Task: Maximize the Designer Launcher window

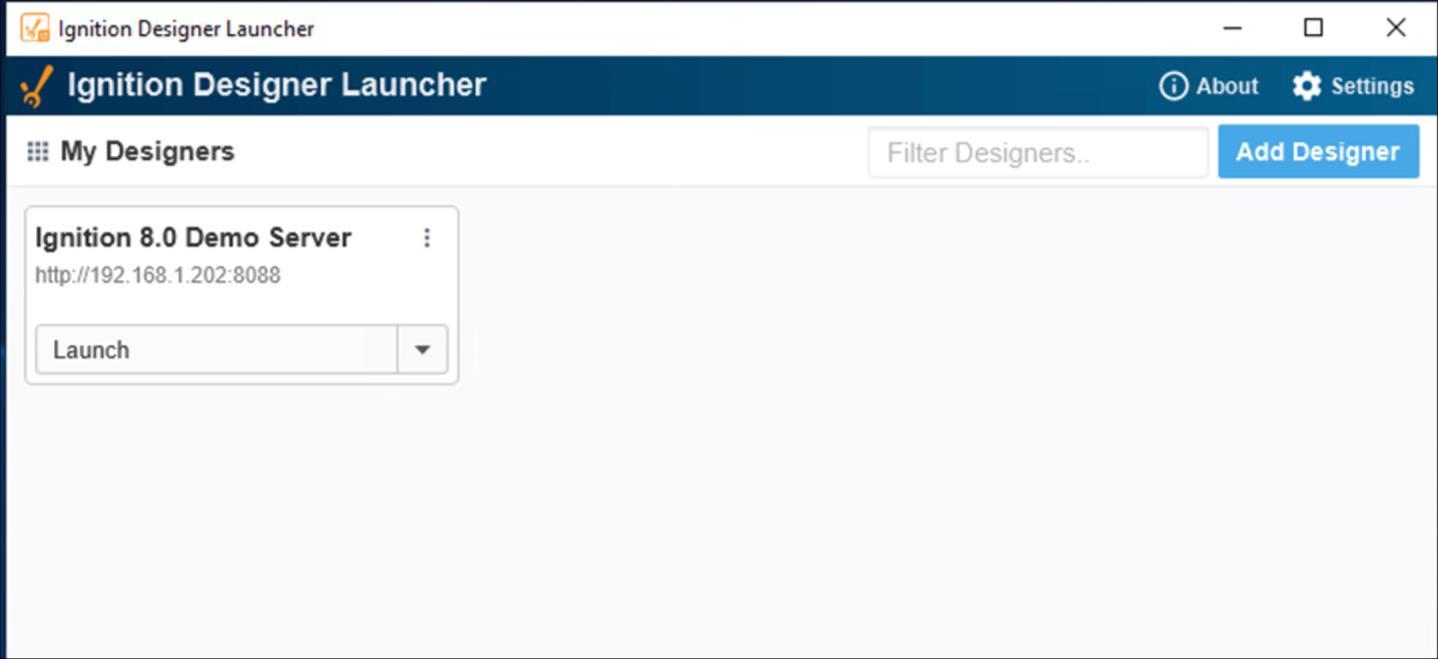Action: [x=1313, y=28]
